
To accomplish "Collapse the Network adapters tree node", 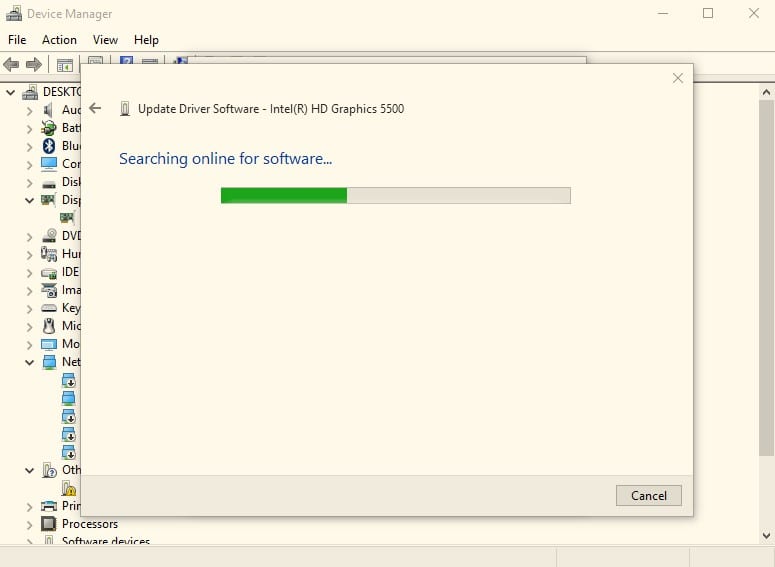I will coord(30,362).
